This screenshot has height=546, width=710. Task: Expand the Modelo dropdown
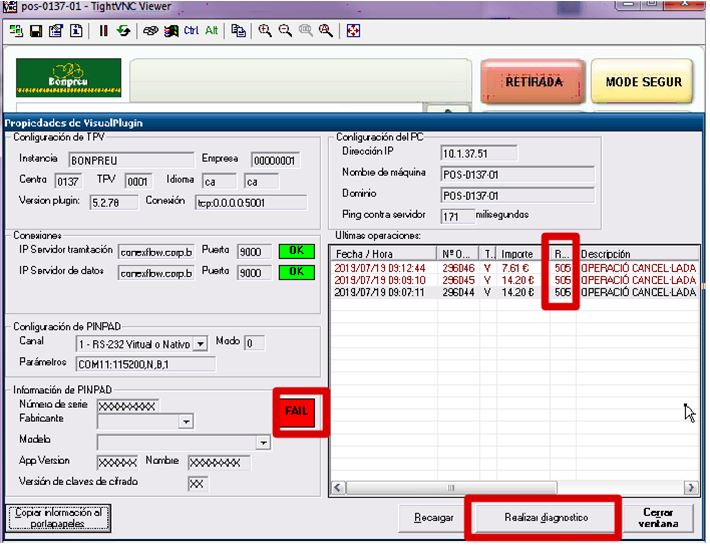coord(263,442)
